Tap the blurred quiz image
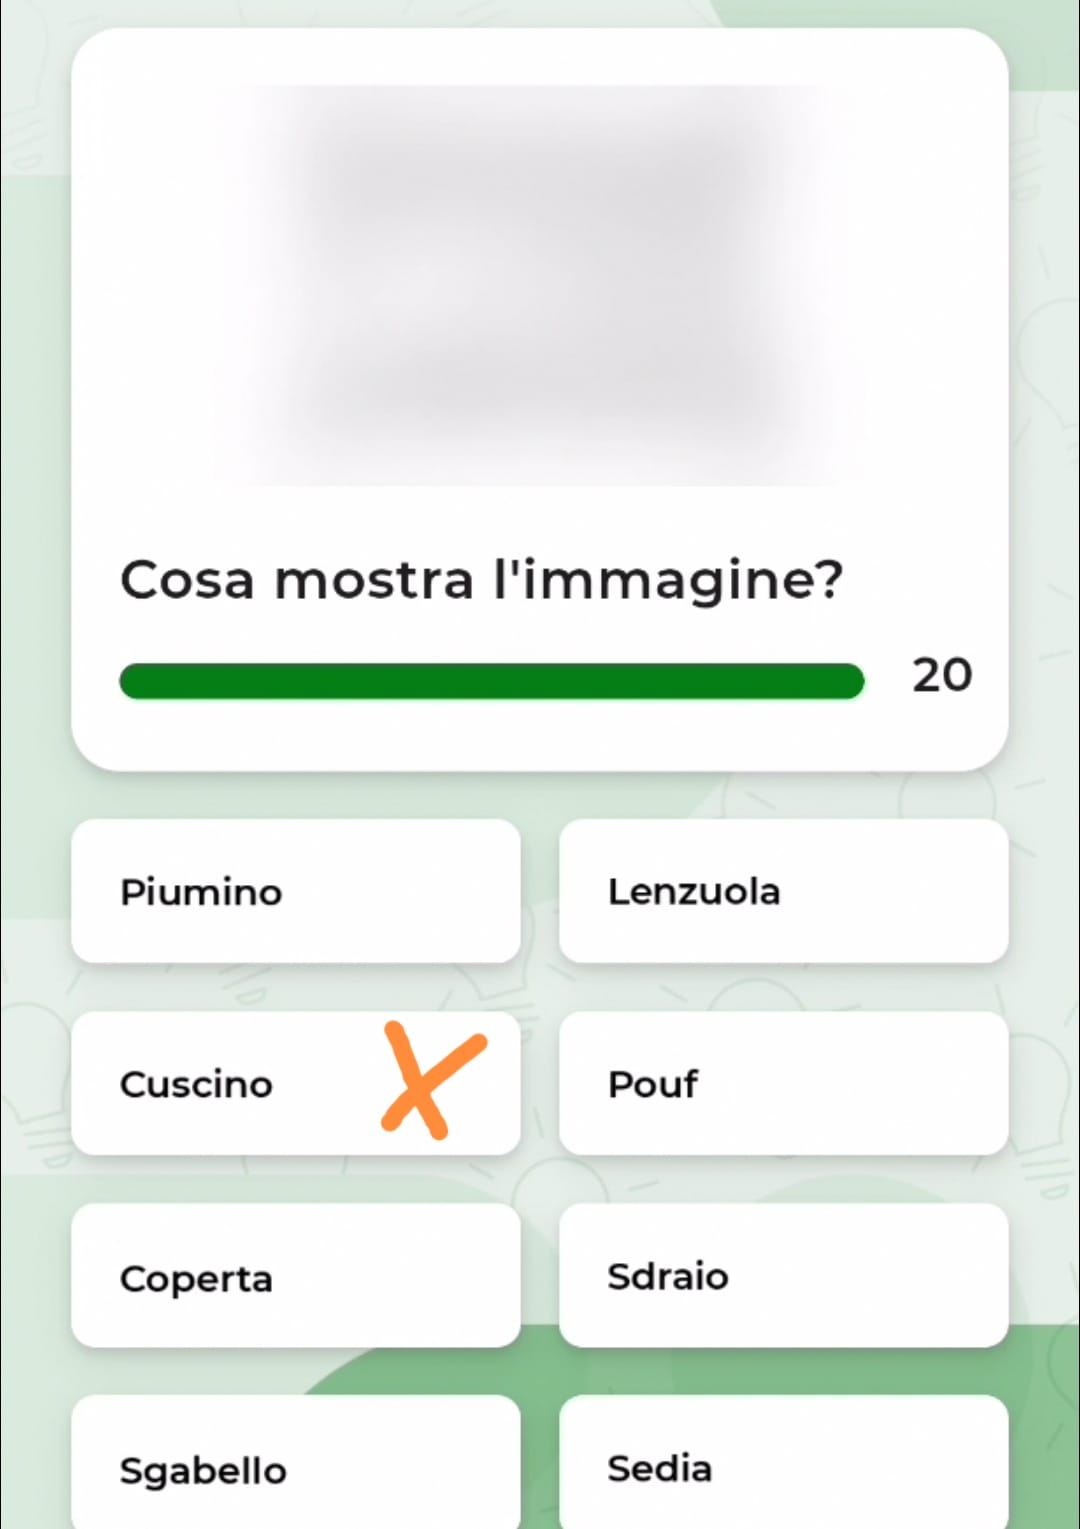Viewport: 1080px width, 1529px height. (540, 285)
